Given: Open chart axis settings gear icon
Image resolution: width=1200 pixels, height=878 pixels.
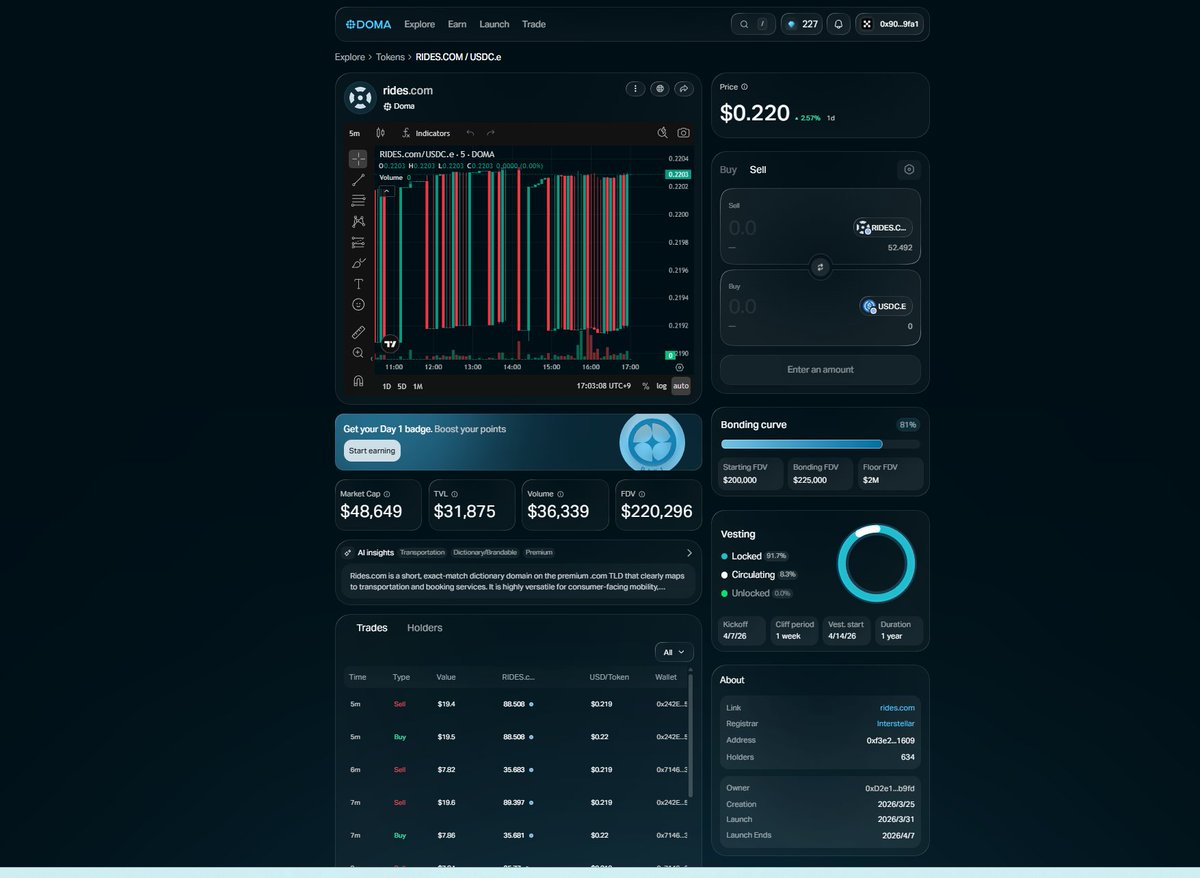Looking at the screenshot, I should [680, 367].
